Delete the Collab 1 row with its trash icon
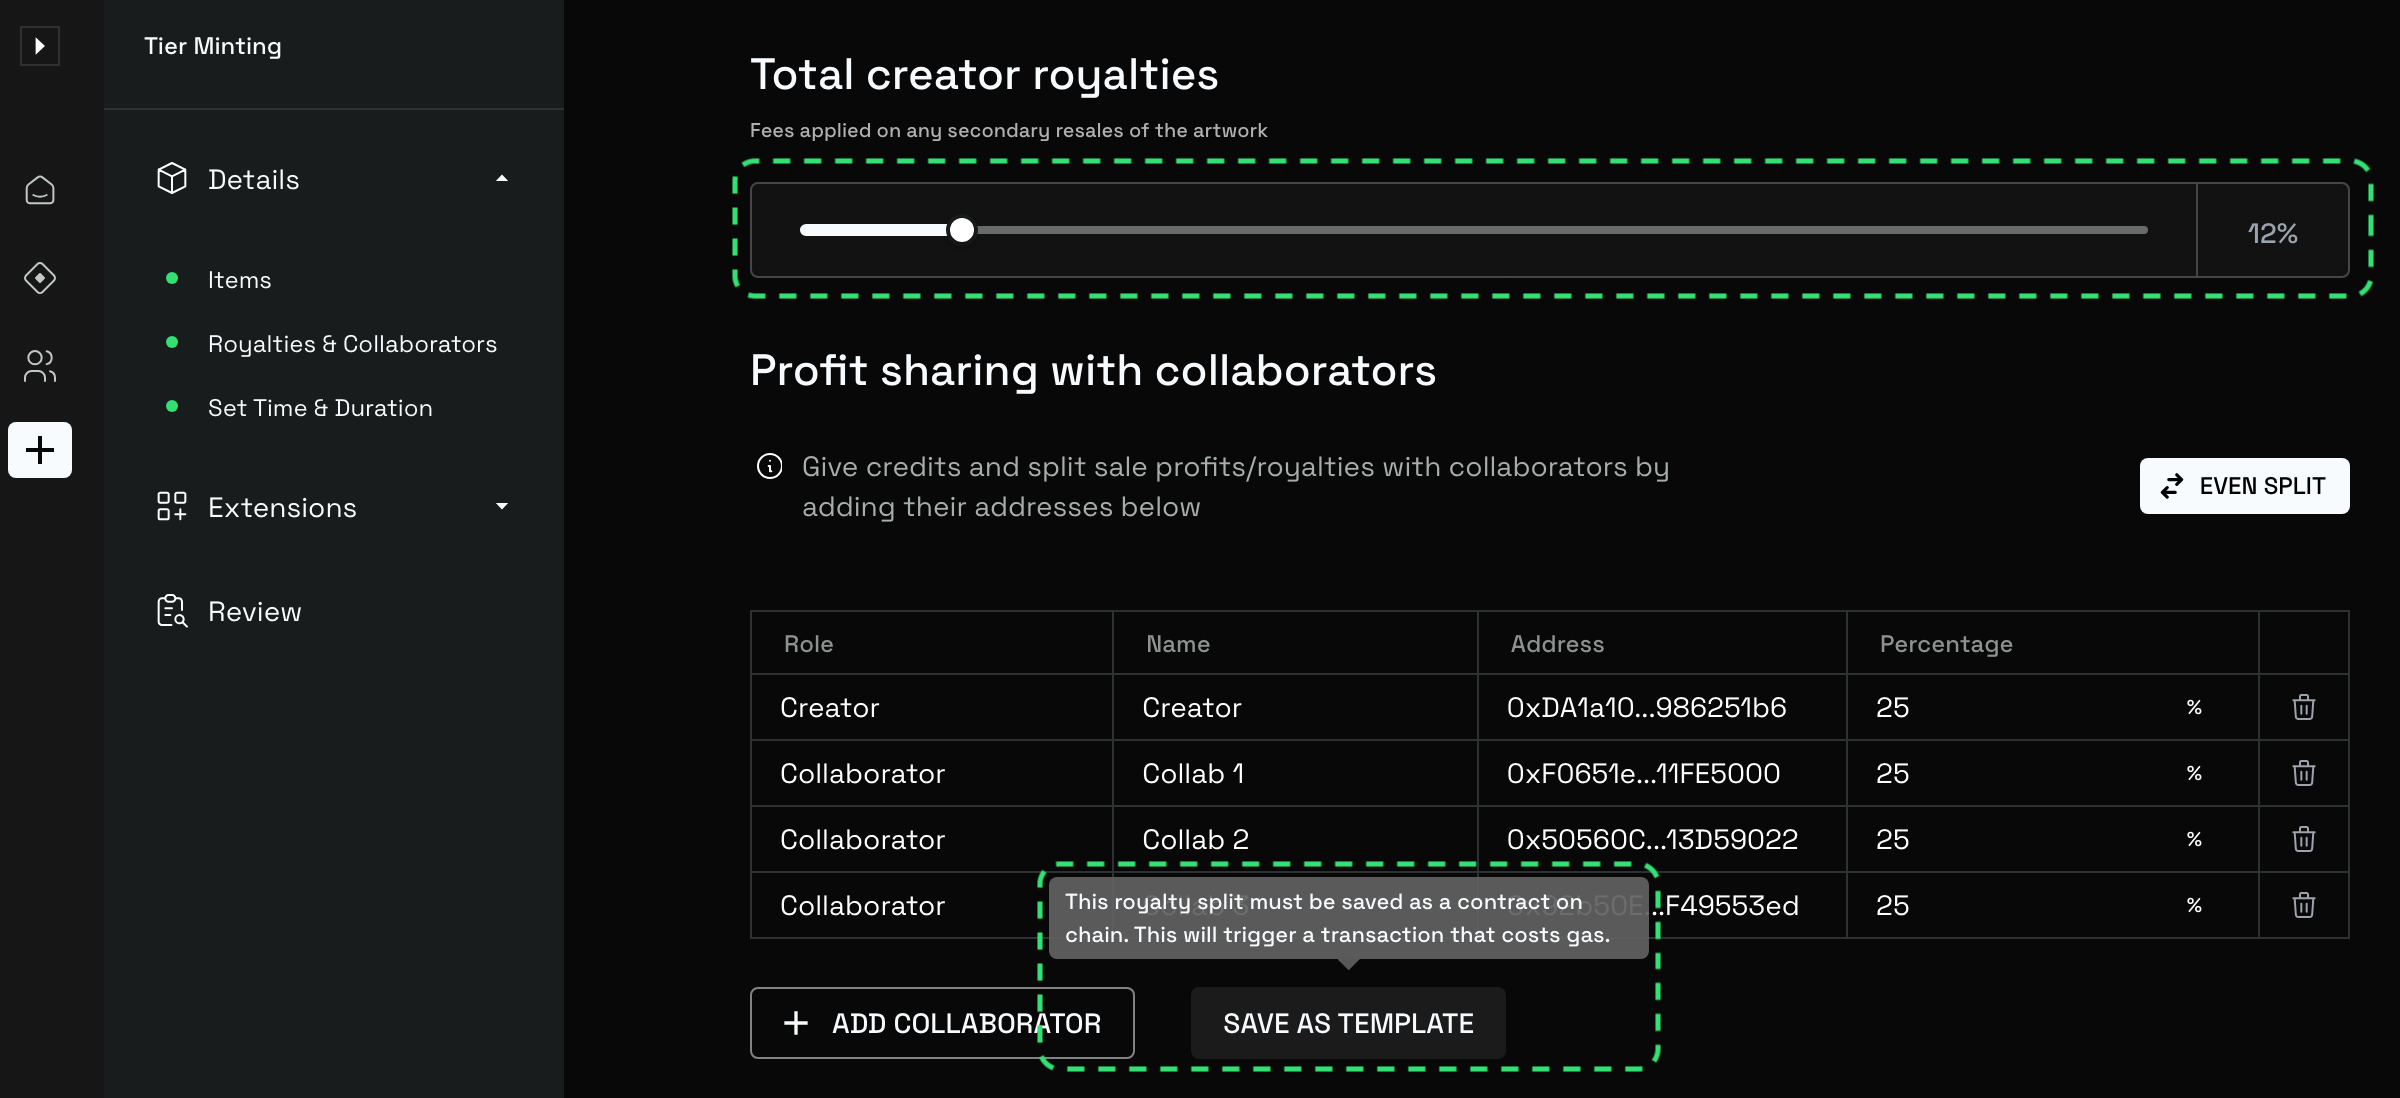This screenshot has width=2400, height=1098. 2303,773
